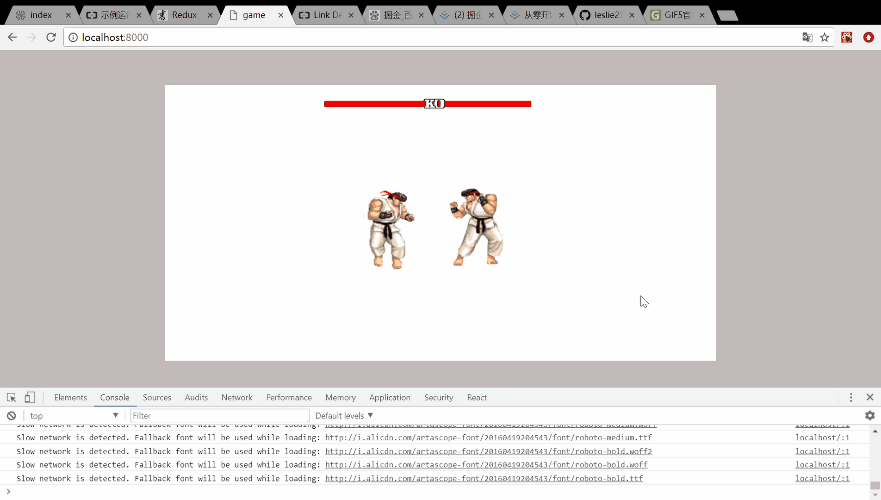Close the Redux browser tab
Screen dimensions: 881x500
click(x=210, y=15)
